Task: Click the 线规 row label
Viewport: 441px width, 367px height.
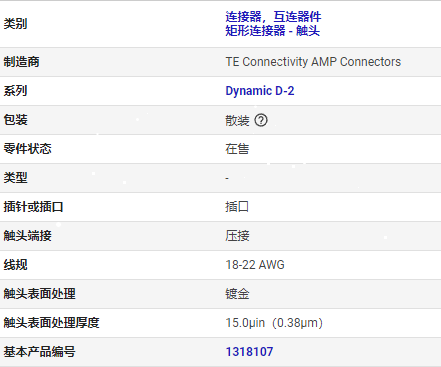Action: pos(15,265)
